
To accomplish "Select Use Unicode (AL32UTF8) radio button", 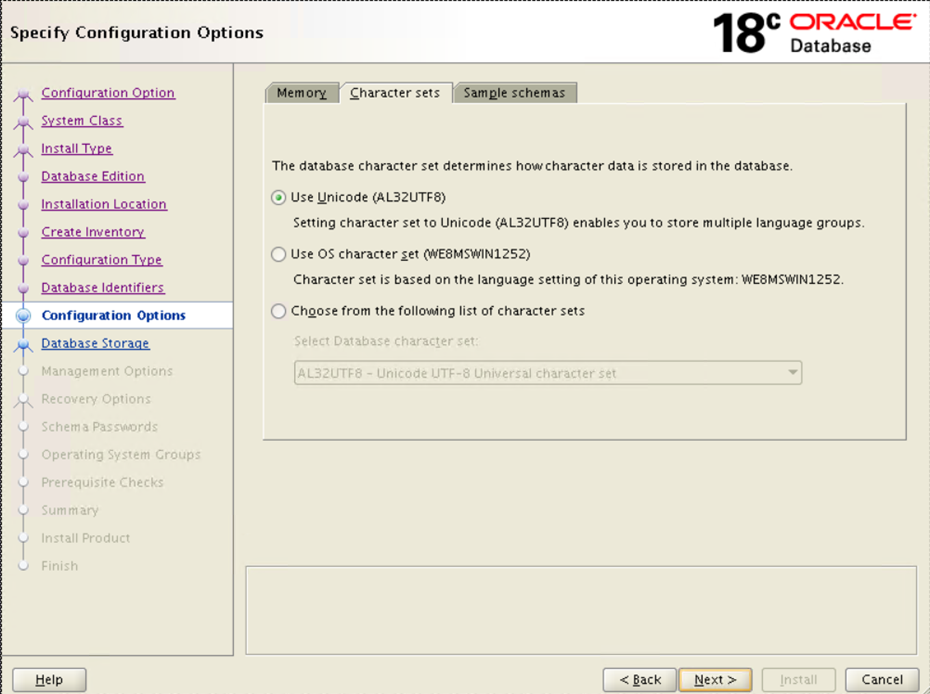I will (x=279, y=198).
